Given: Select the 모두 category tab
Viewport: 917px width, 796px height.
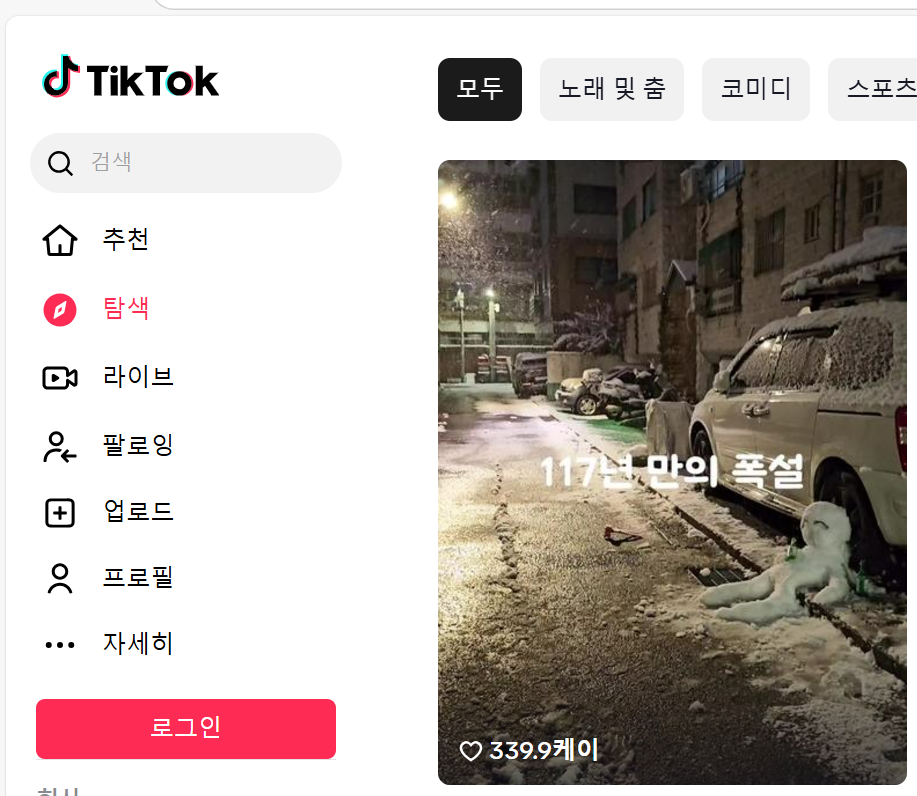Looking at the screenshot, I should click(x=480, y=89).
